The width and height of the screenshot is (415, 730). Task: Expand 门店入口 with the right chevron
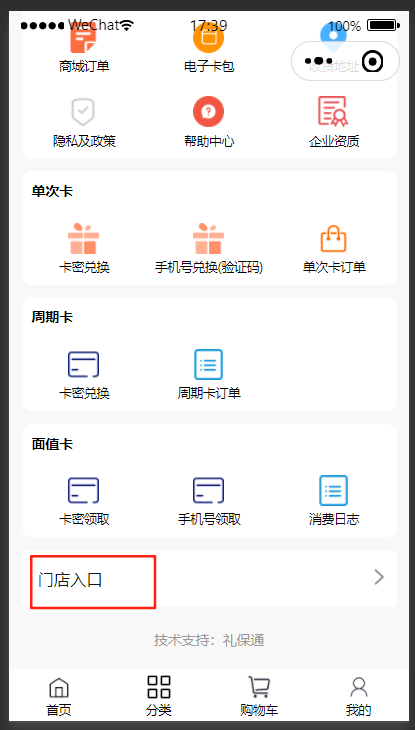379,577
